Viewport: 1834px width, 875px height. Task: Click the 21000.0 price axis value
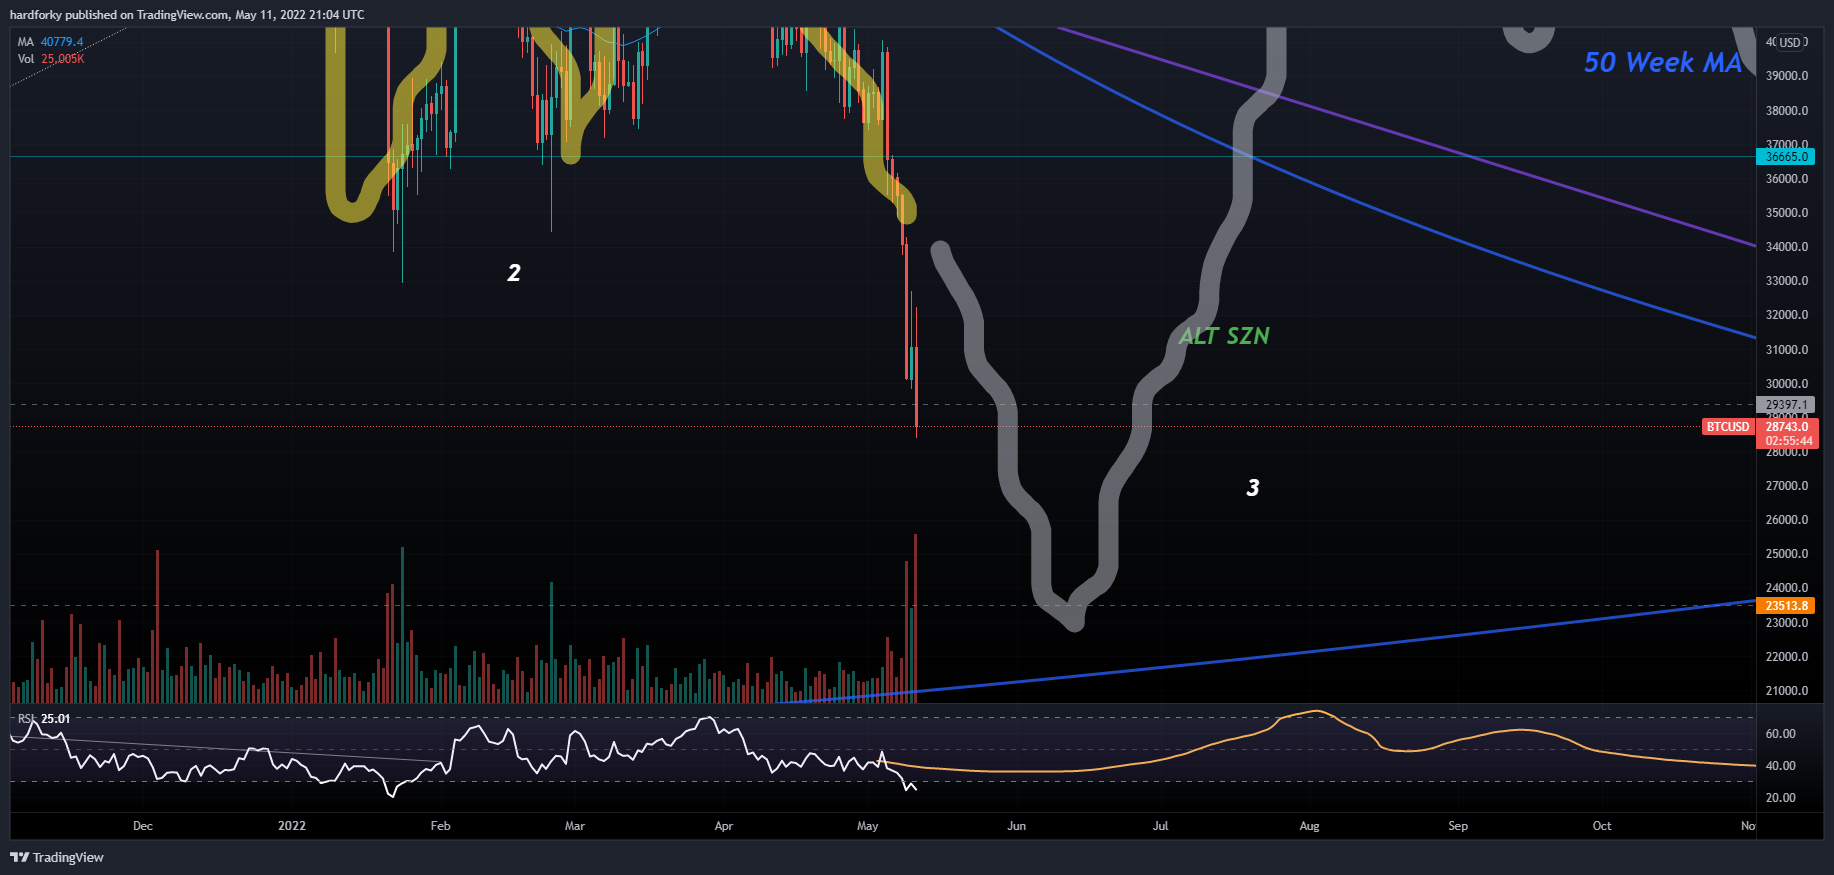coord(1787,691)
